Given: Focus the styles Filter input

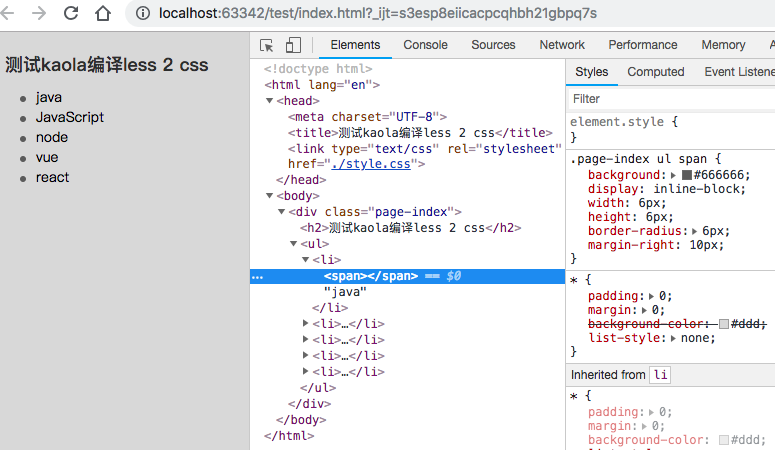Looking at the screenshot, I should (672, 99).
